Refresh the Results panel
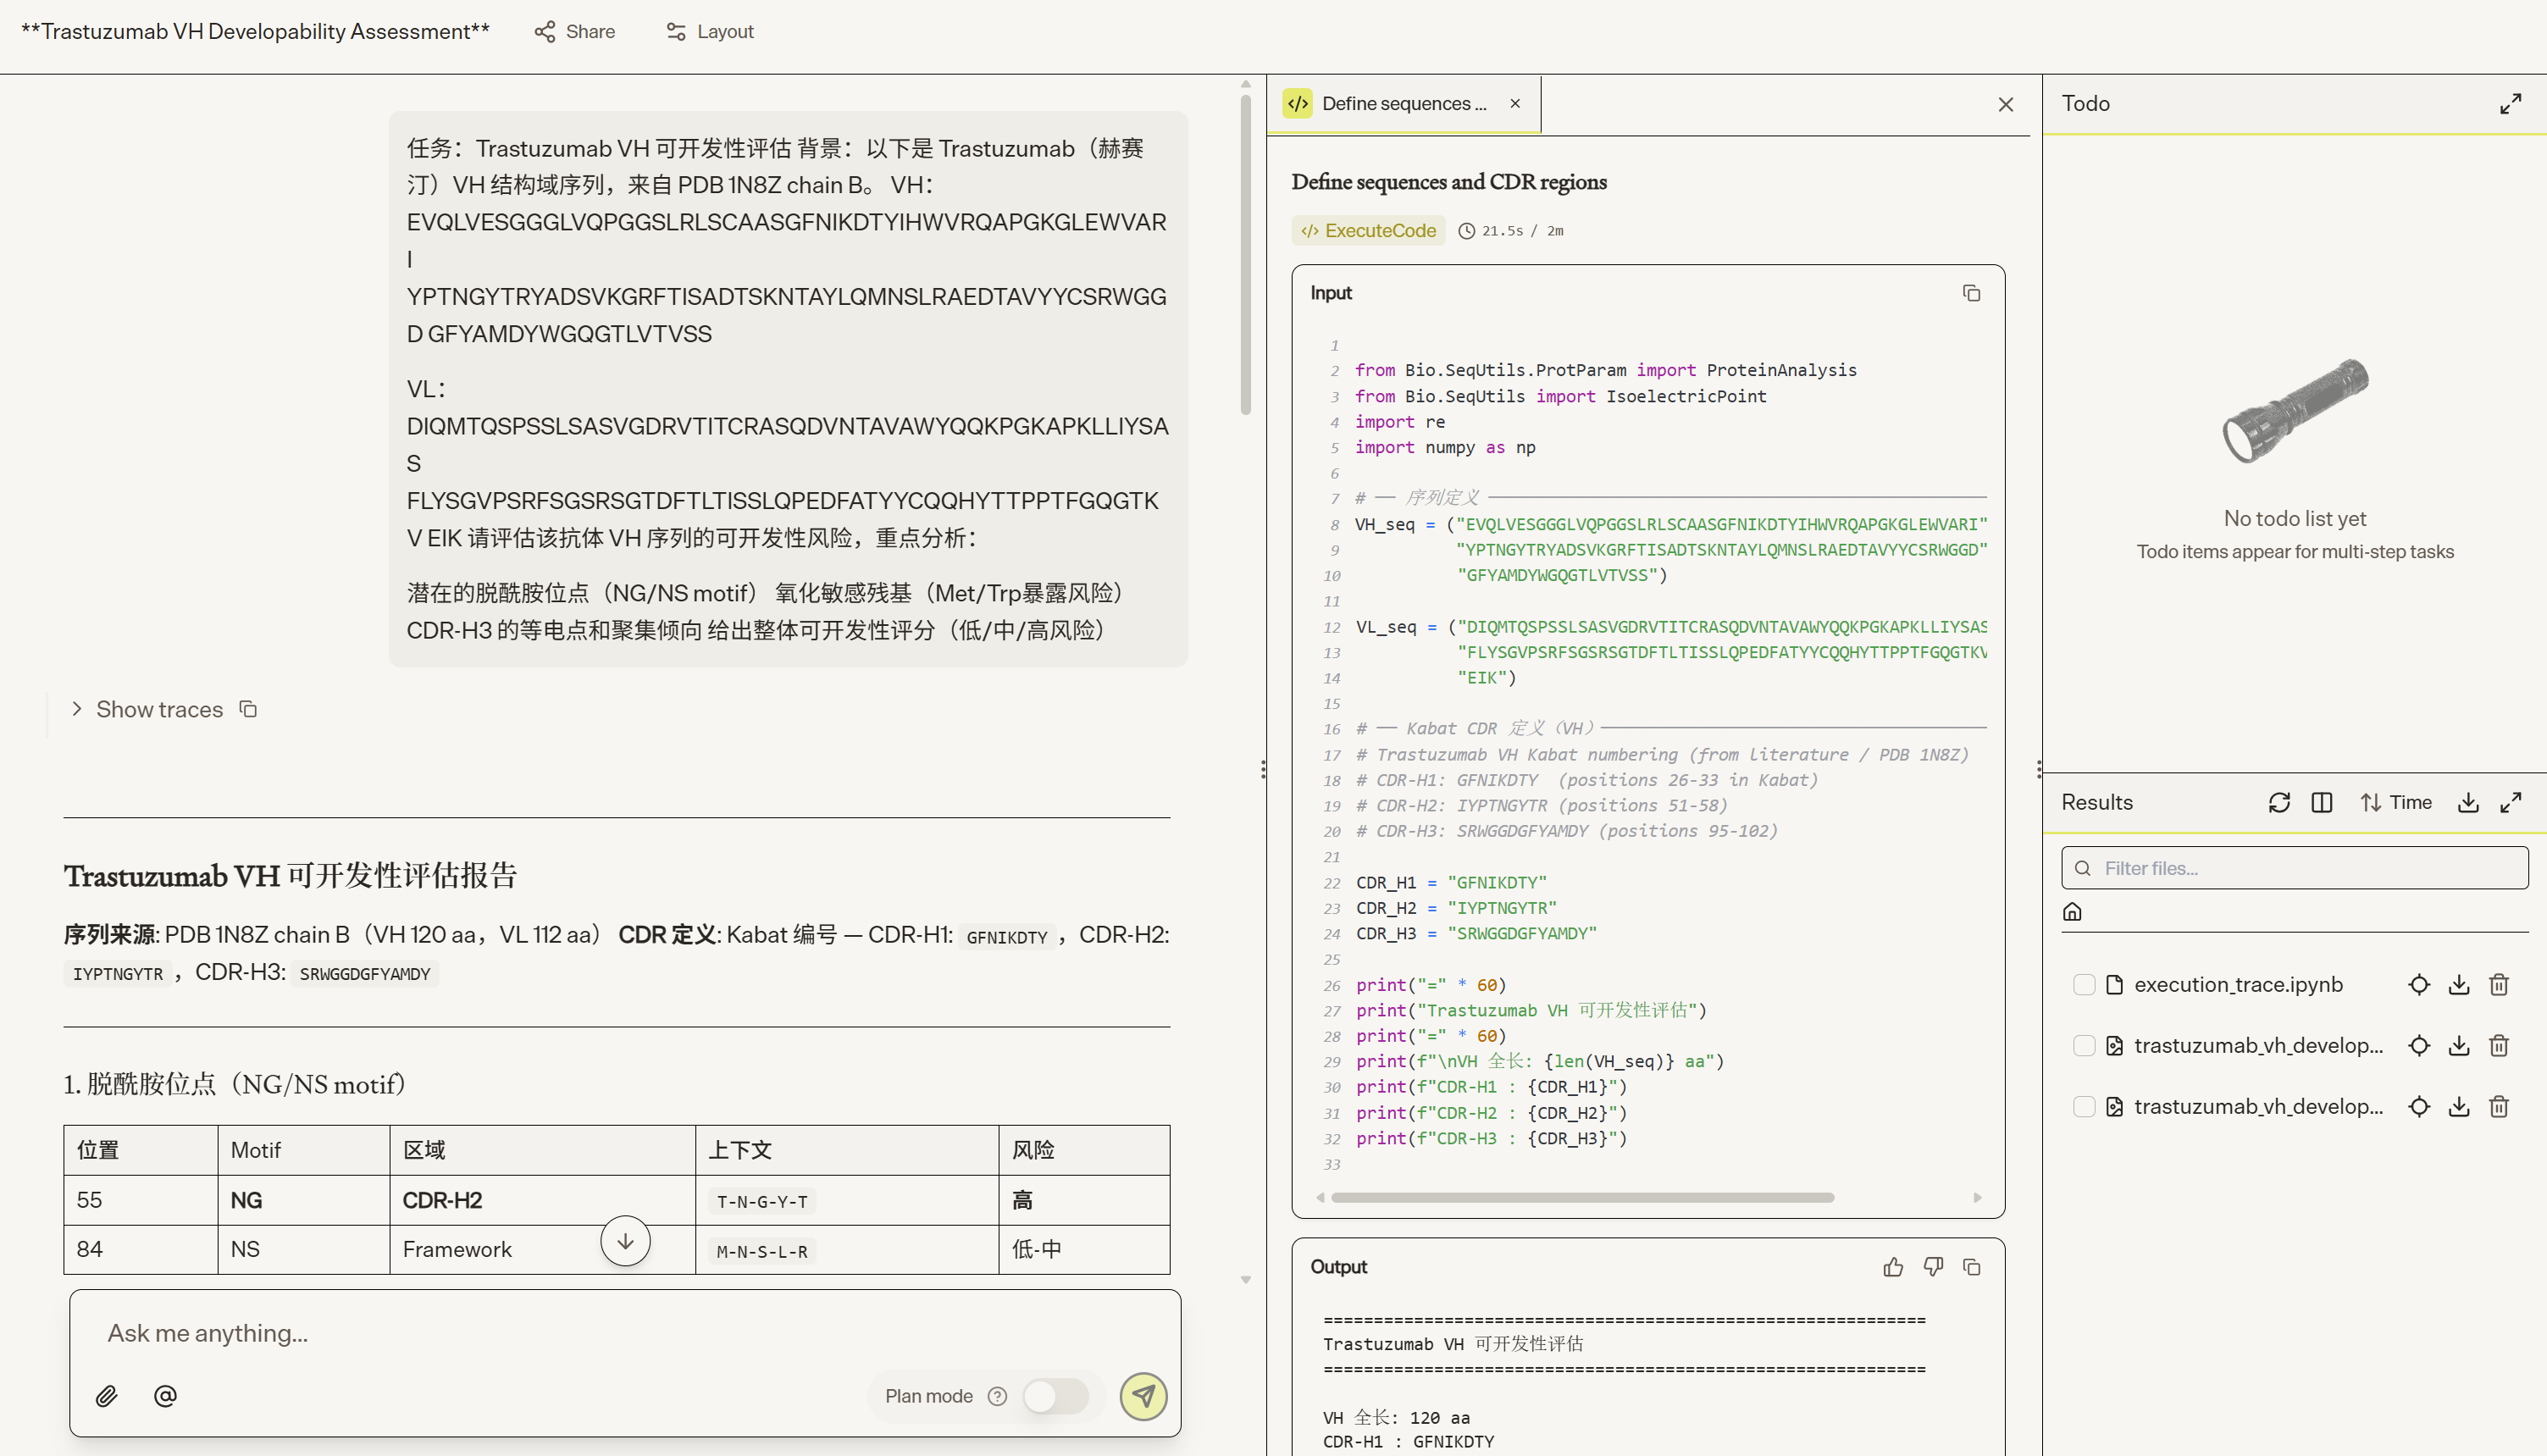Image resolution: width=2547 pixels, height=1456 pixels. tap(2279, 802)
